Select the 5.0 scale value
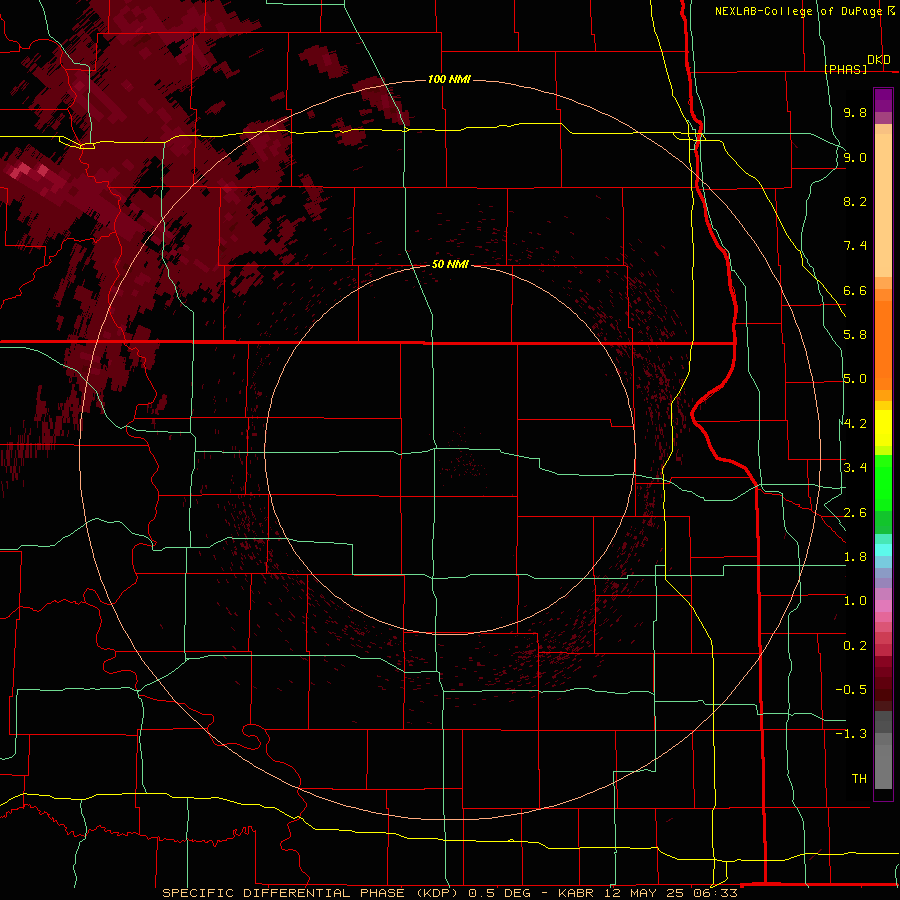Viewport: 900px width, 900px height. 855,379
